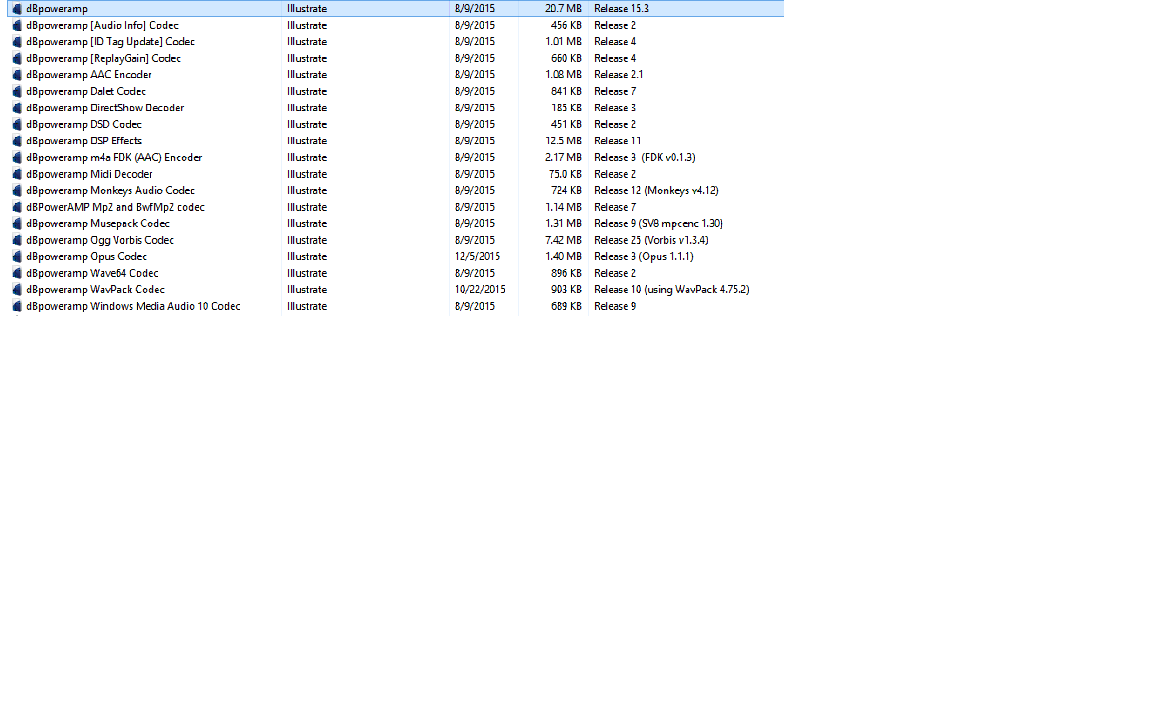
Task: Click the dBpoweramp Midi Decoder icon
Action: click(17, 174)
